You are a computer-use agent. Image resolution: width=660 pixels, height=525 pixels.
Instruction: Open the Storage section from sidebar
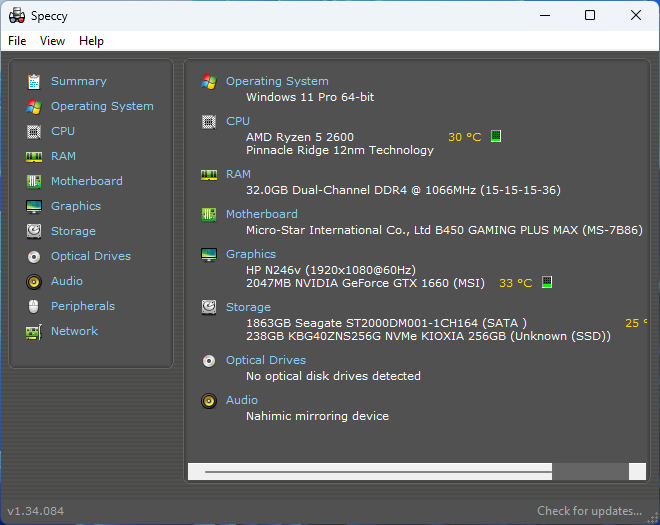click(73, 231)
